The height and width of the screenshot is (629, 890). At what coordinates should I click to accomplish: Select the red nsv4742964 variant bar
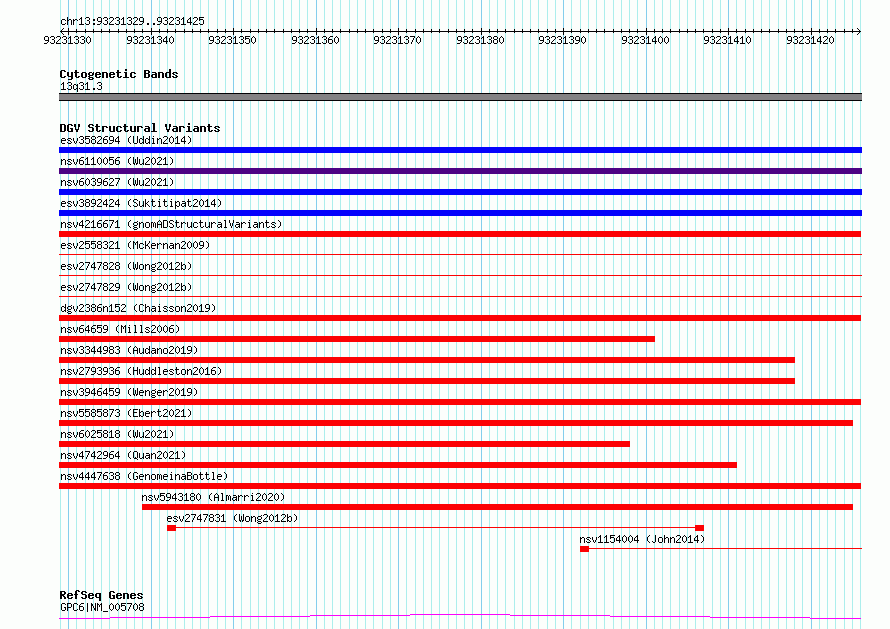point(398,465)
